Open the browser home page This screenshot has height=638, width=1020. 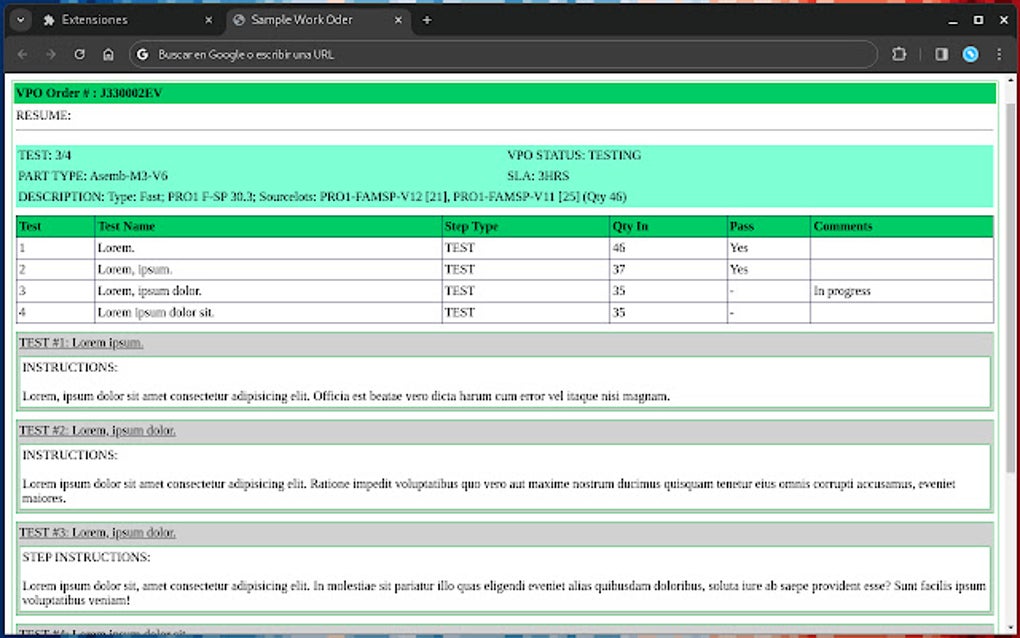[x=107, y=55]
